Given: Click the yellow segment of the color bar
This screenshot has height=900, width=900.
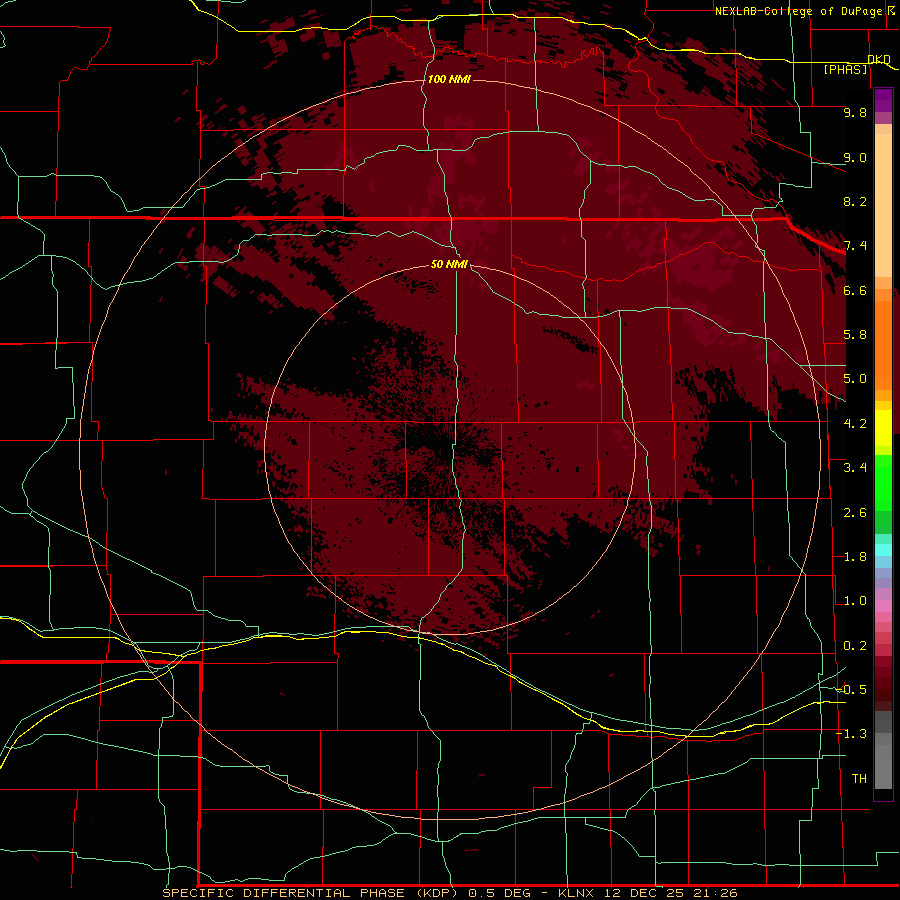Looking at the screenshot, I should tap(883, 428).
